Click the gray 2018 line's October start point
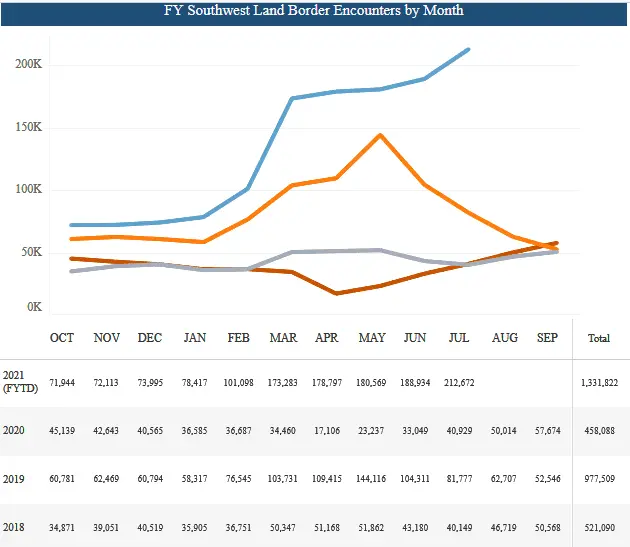Image resolution: width=630 pixels, height=547 pixels. (x=72, y=271)
